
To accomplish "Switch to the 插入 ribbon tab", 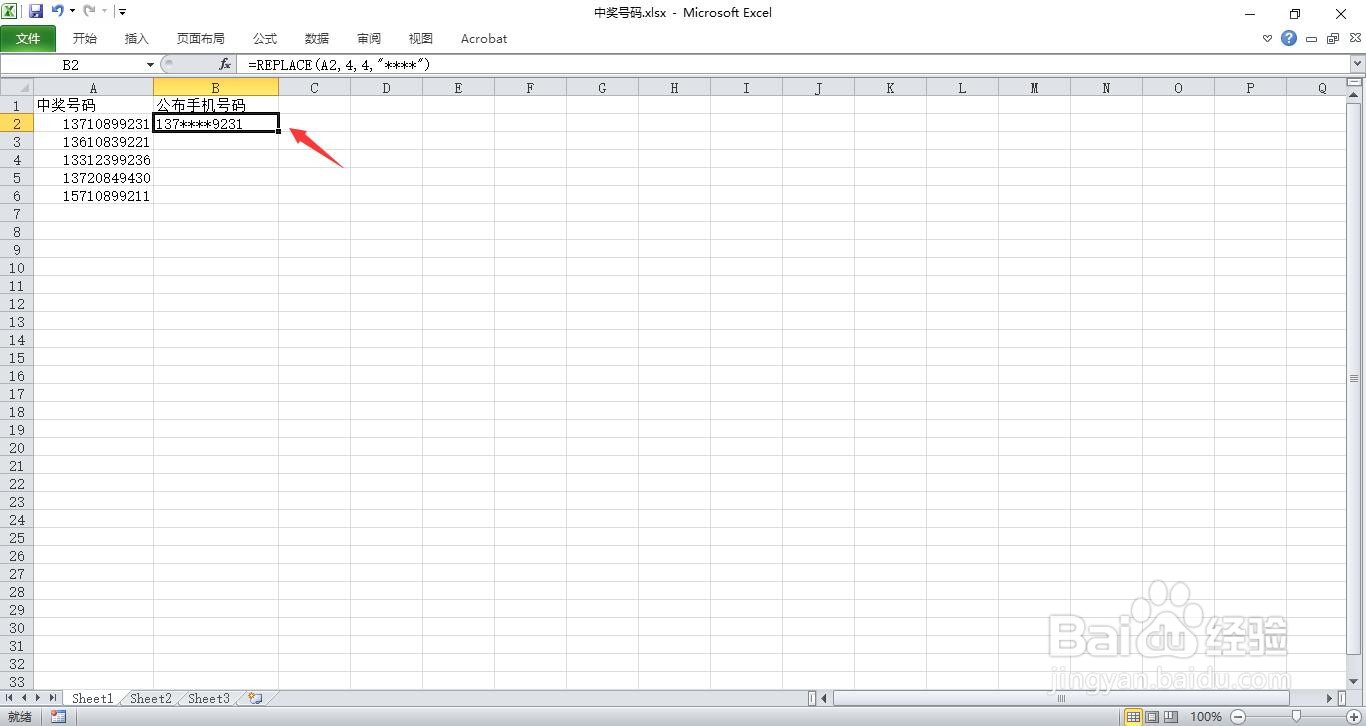I will pos(136,38).
